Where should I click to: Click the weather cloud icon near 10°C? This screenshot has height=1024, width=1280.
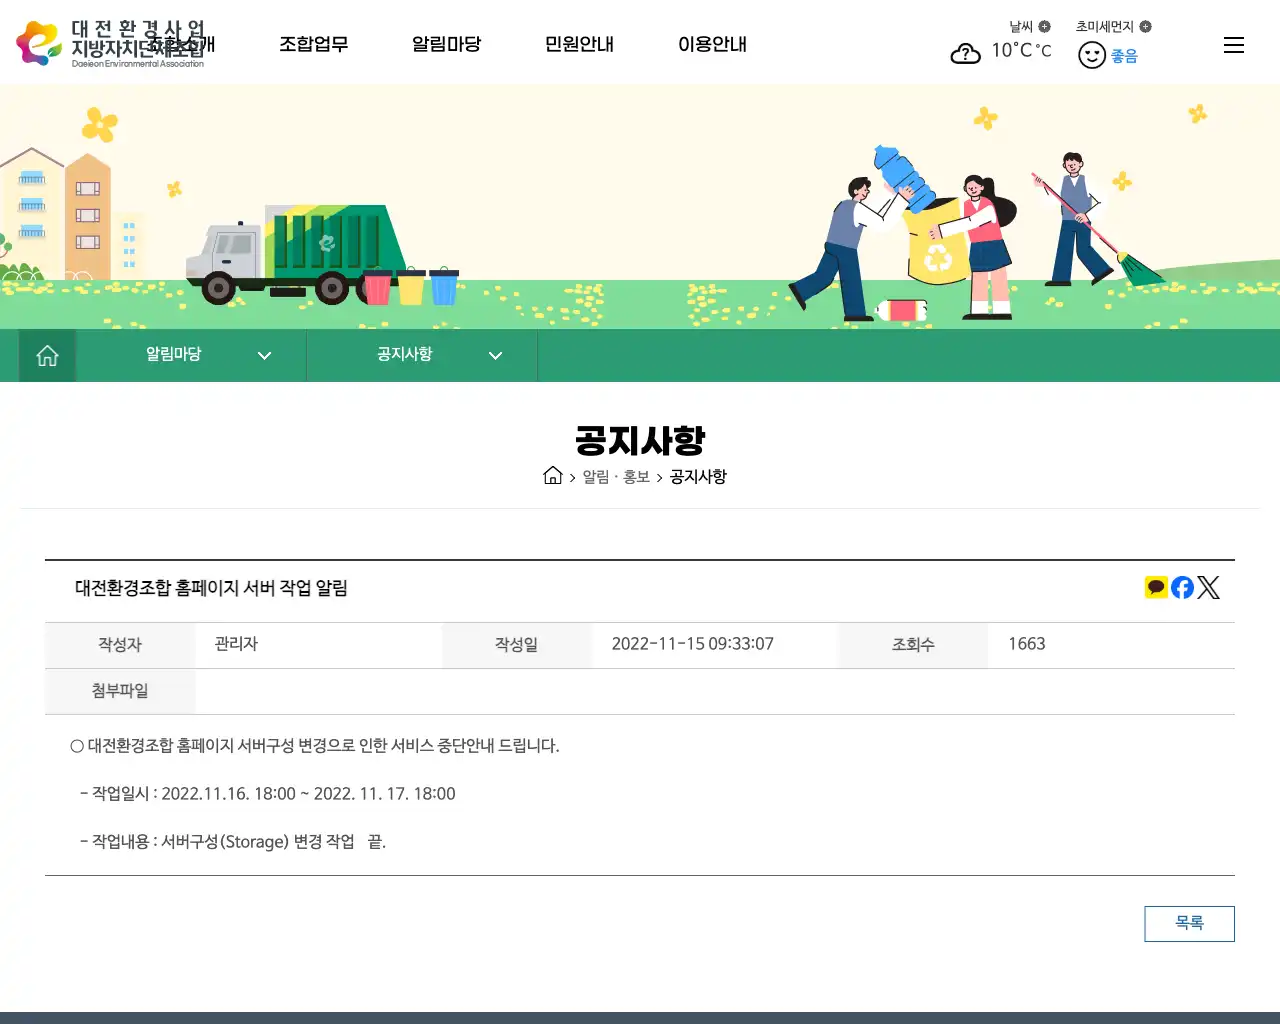pos(965,54)
